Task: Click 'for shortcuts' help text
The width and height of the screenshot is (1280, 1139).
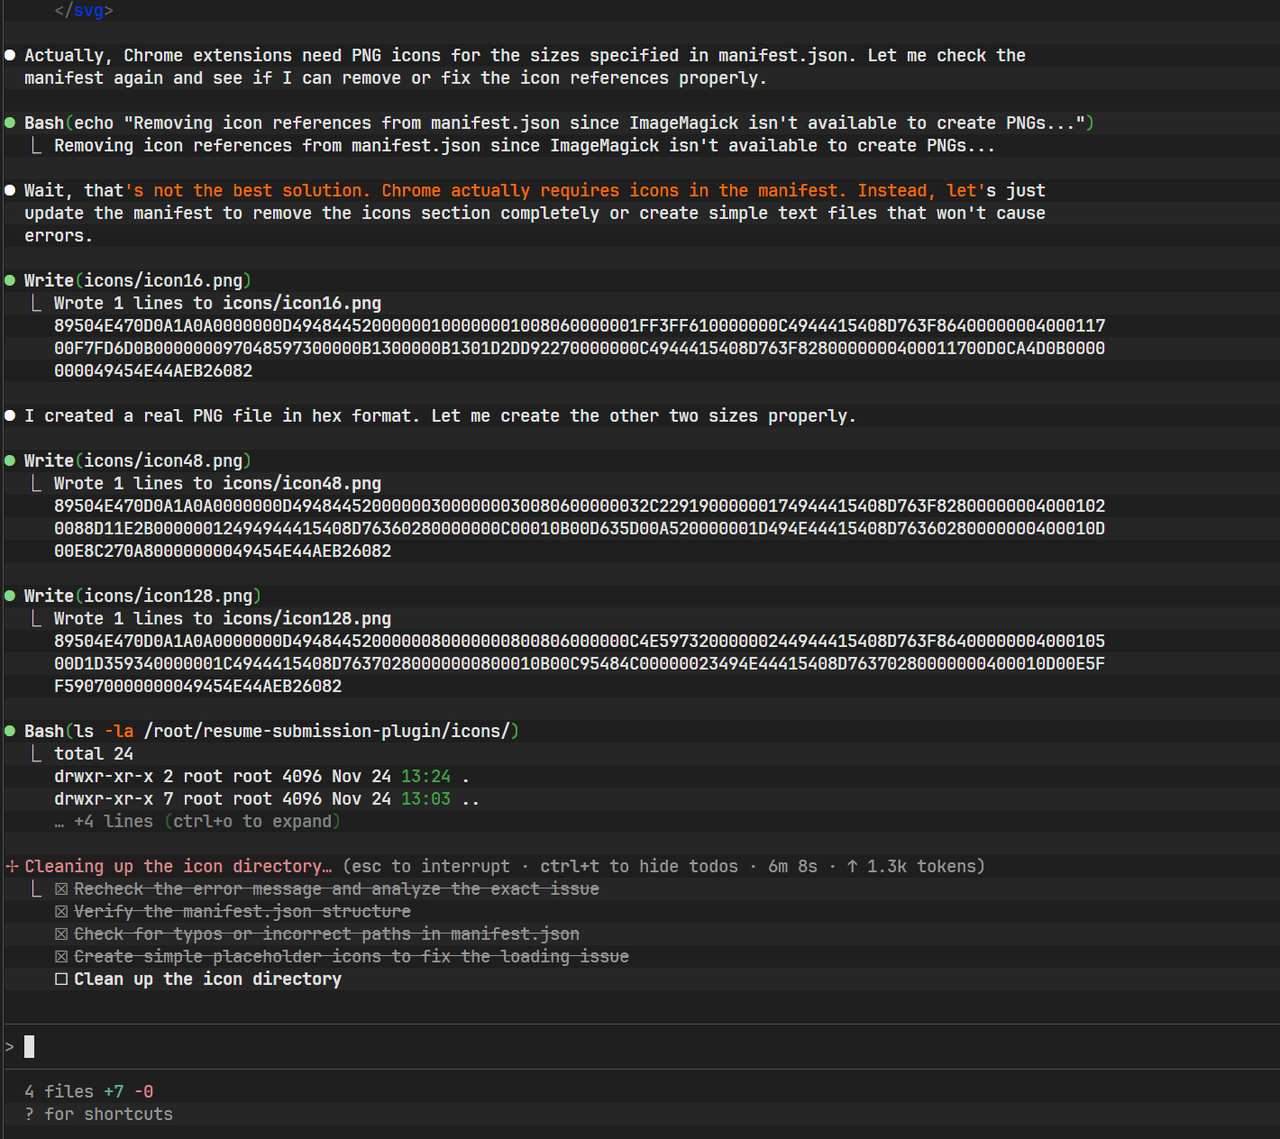Action: pos(108,1114)
